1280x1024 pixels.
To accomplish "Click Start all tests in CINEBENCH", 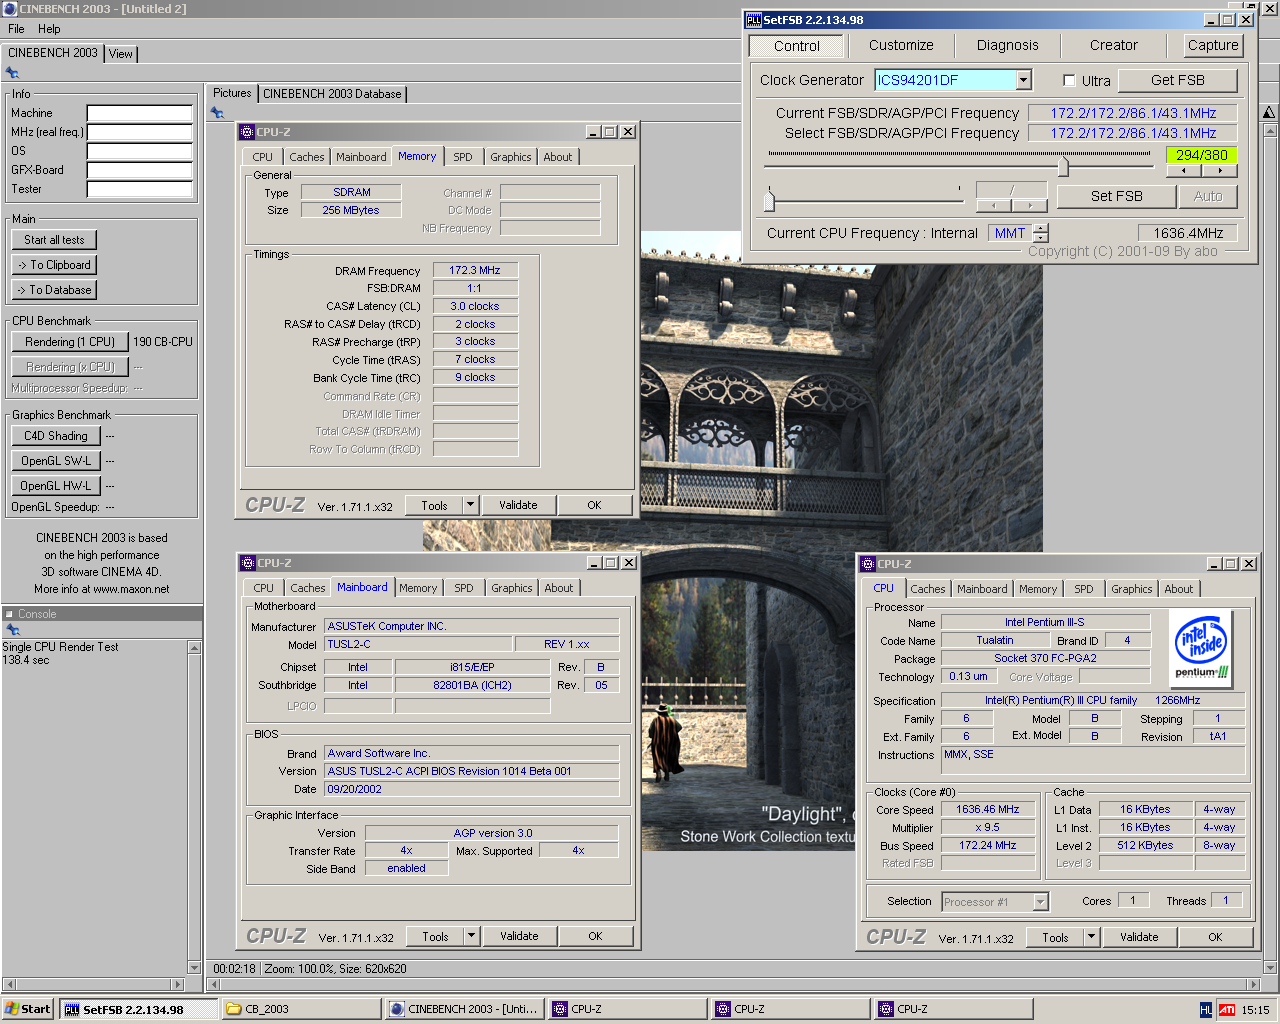I will [55, 240].
